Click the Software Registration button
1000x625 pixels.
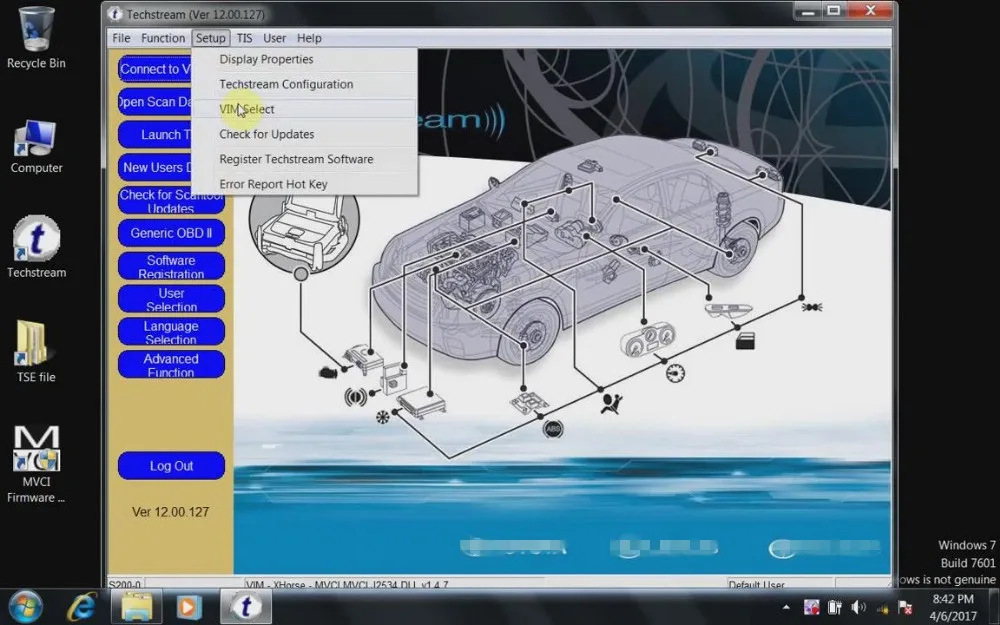pos(171,266)
